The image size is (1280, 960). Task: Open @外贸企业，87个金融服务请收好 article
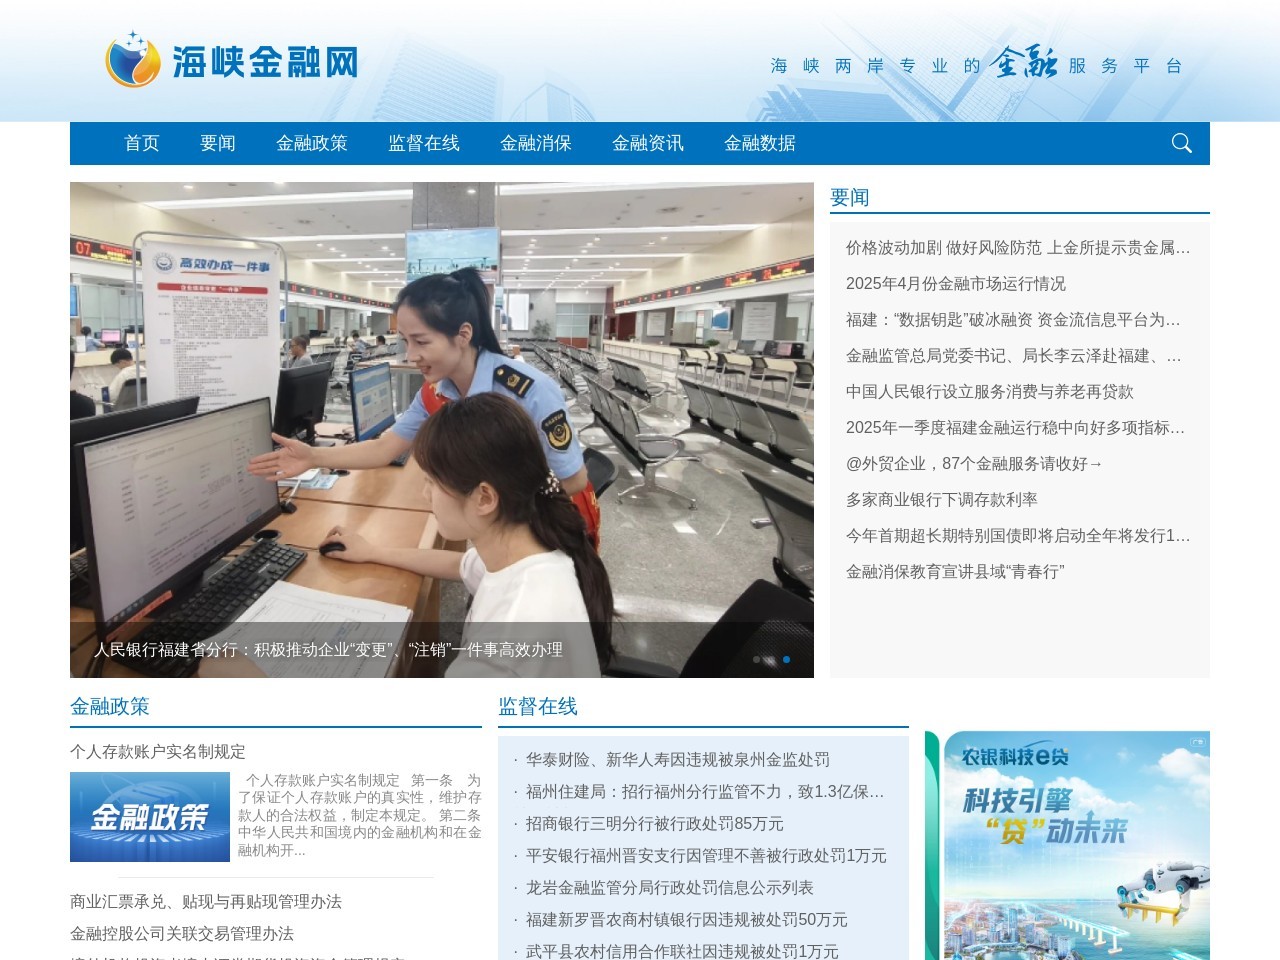(x=975, y=464)
